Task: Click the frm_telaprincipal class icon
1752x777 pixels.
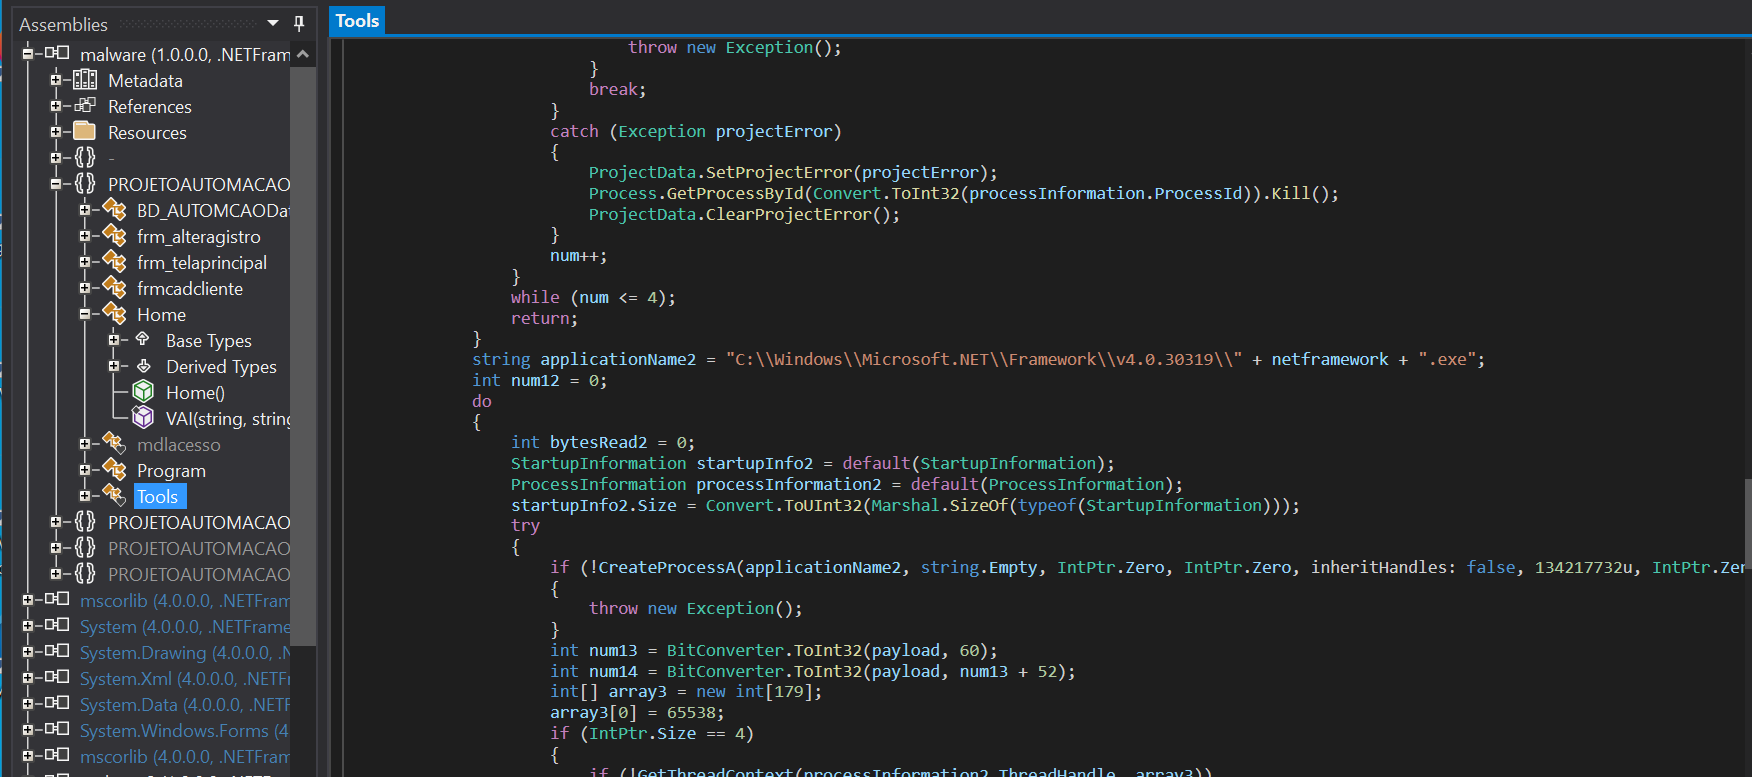Action: pyautogui.click(x=114, y=261)
